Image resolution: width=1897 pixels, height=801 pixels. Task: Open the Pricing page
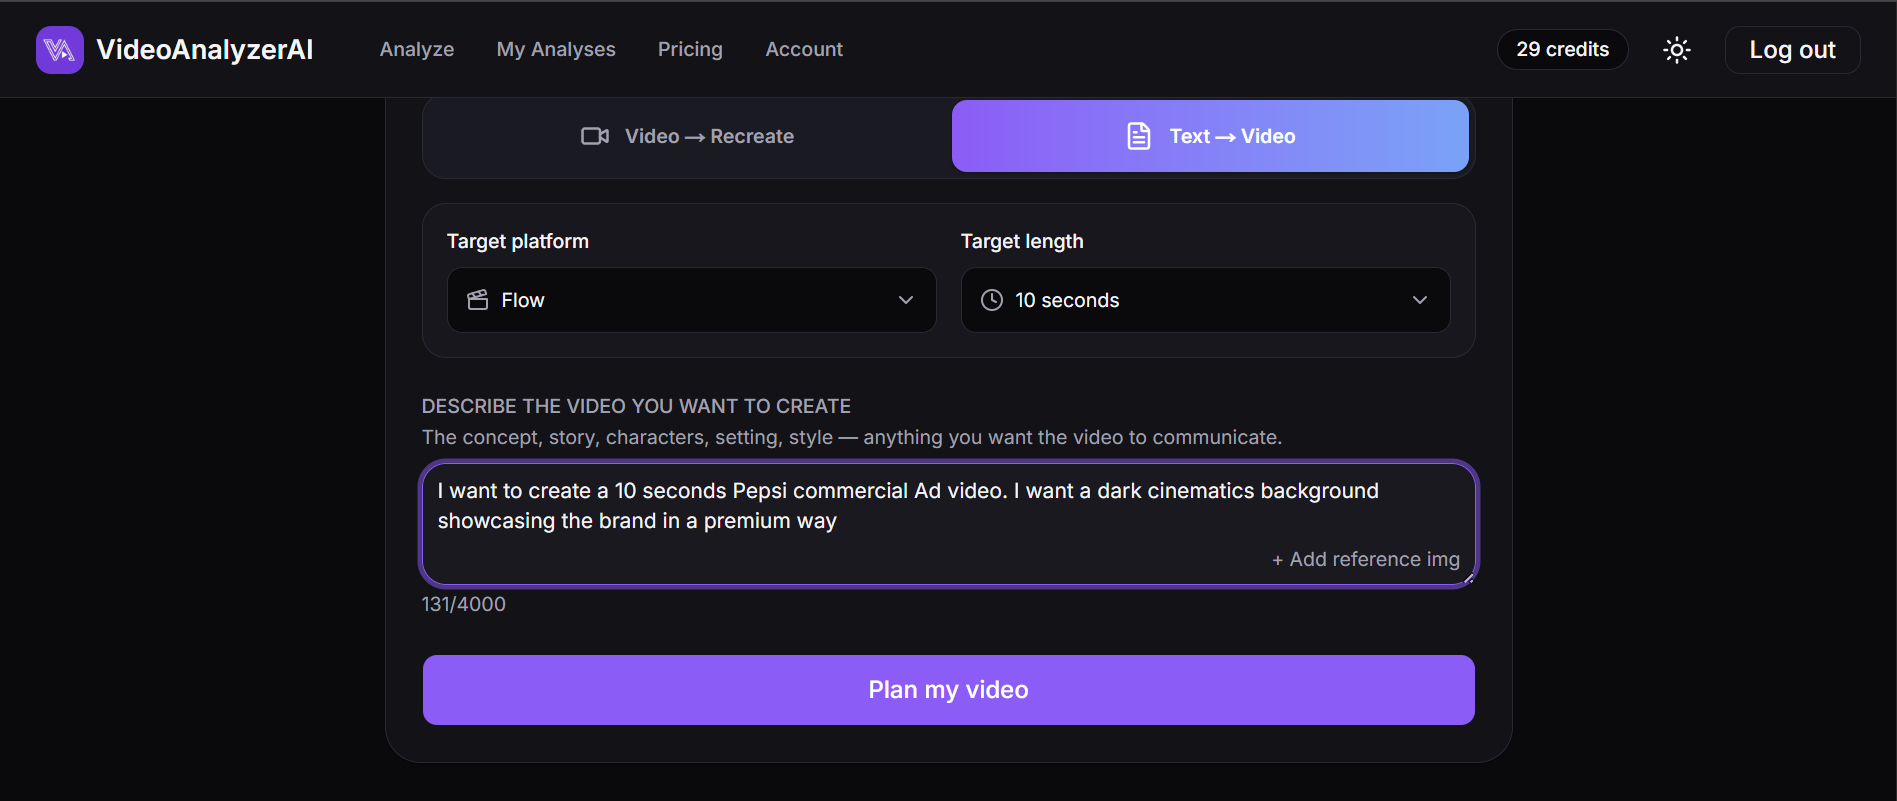pyautogui.click(x=690, y=49)
